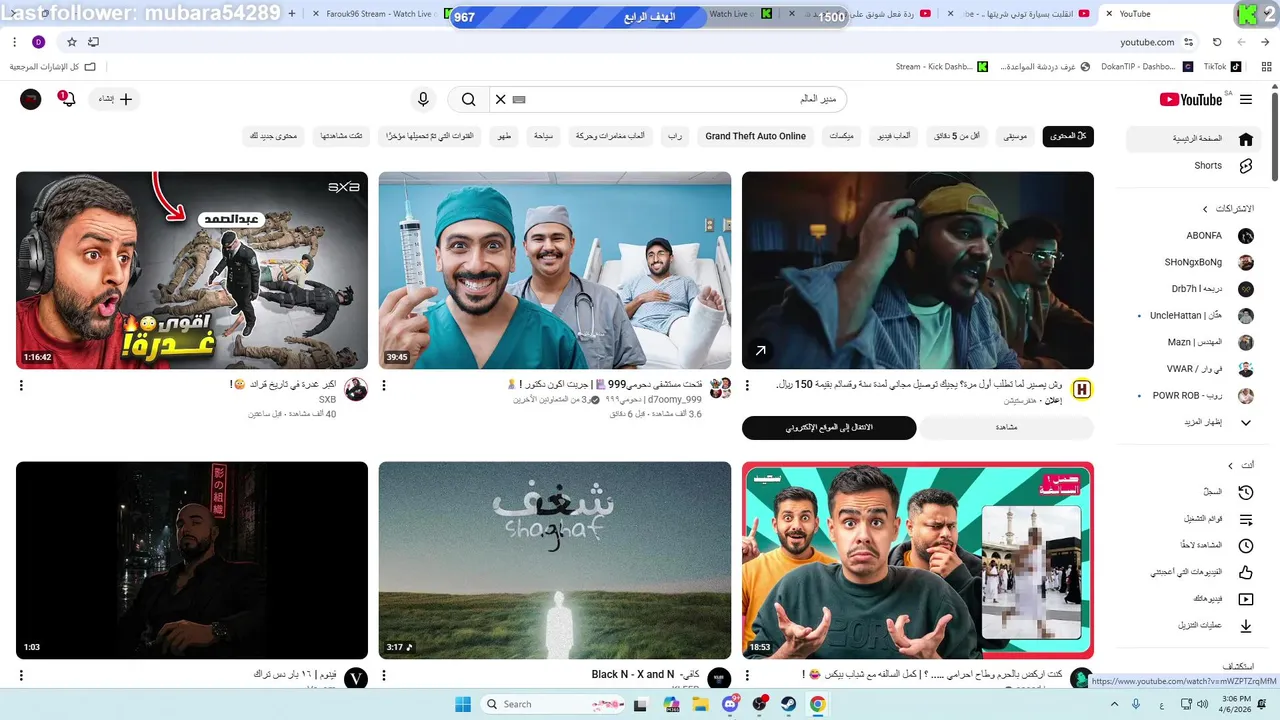Click the Windows taskbar search box

553,704
